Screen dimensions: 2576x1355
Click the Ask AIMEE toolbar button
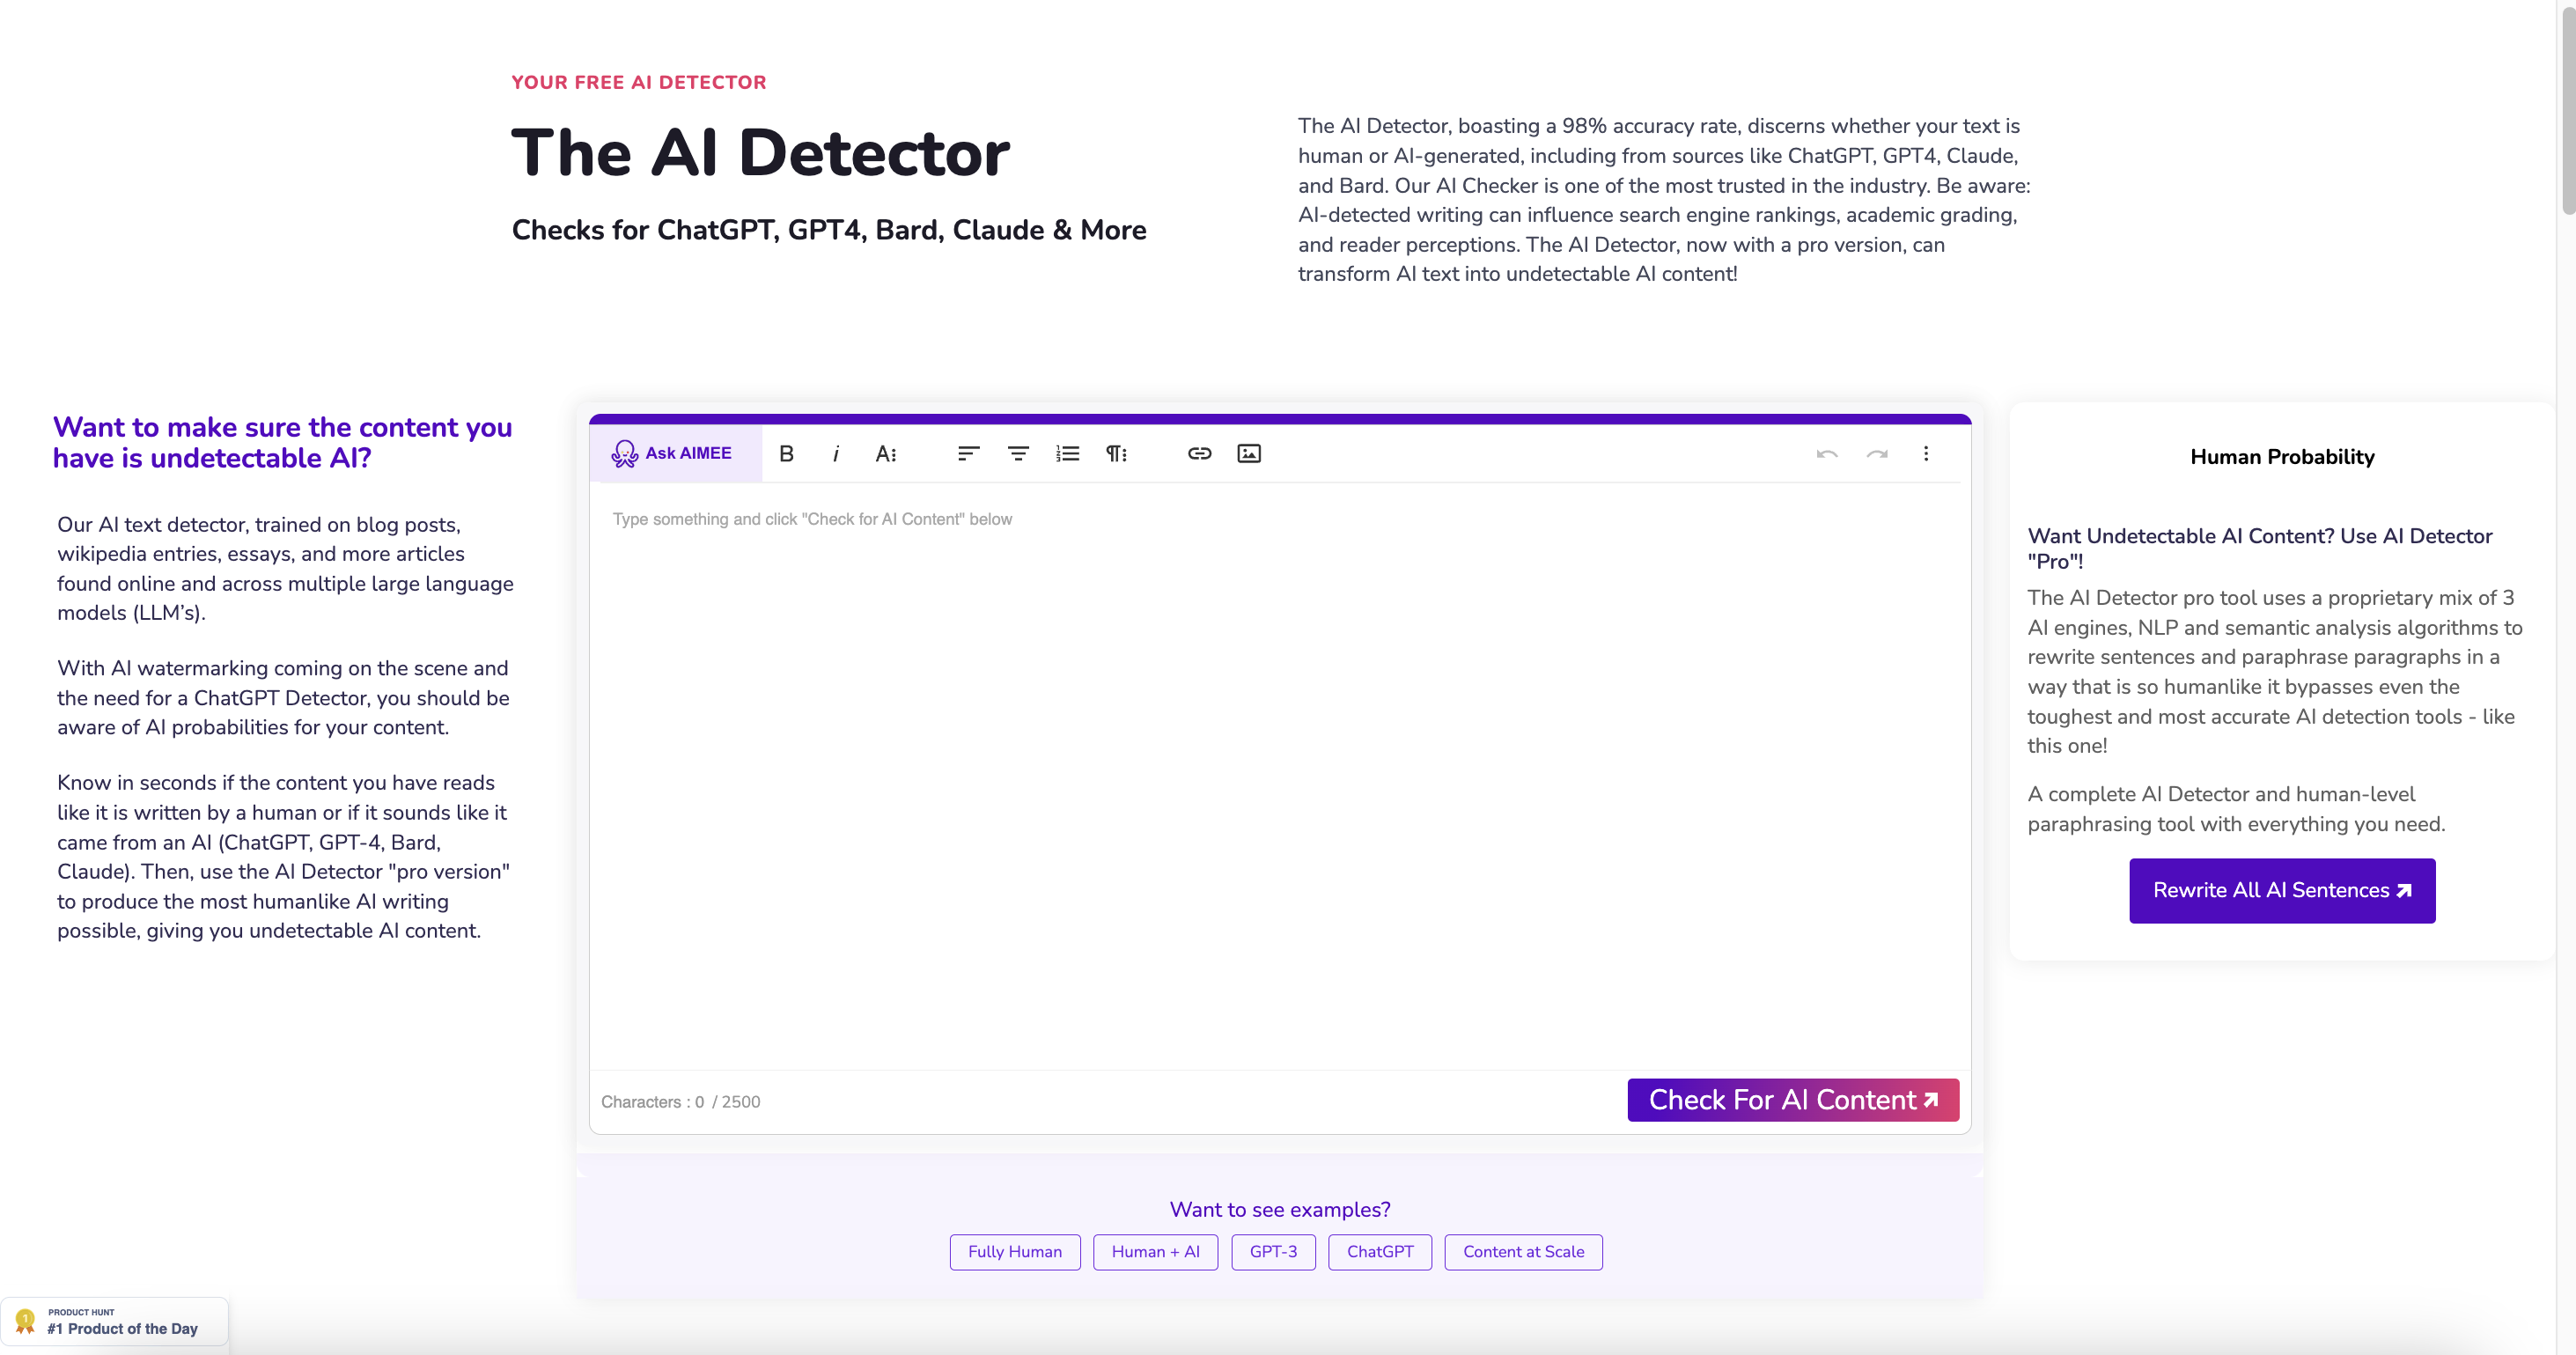pos(674,454)
